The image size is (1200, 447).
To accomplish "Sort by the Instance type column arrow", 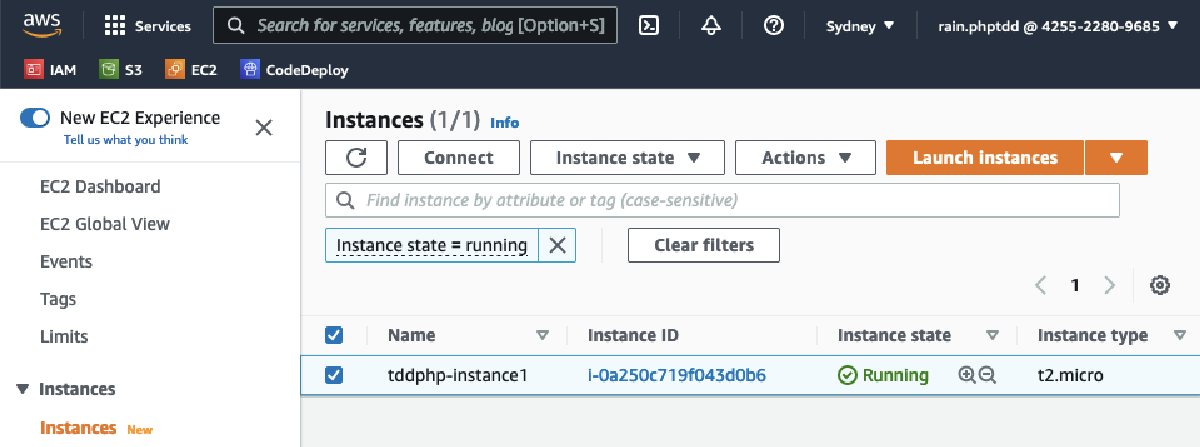I will click(x=1179, y=335).
